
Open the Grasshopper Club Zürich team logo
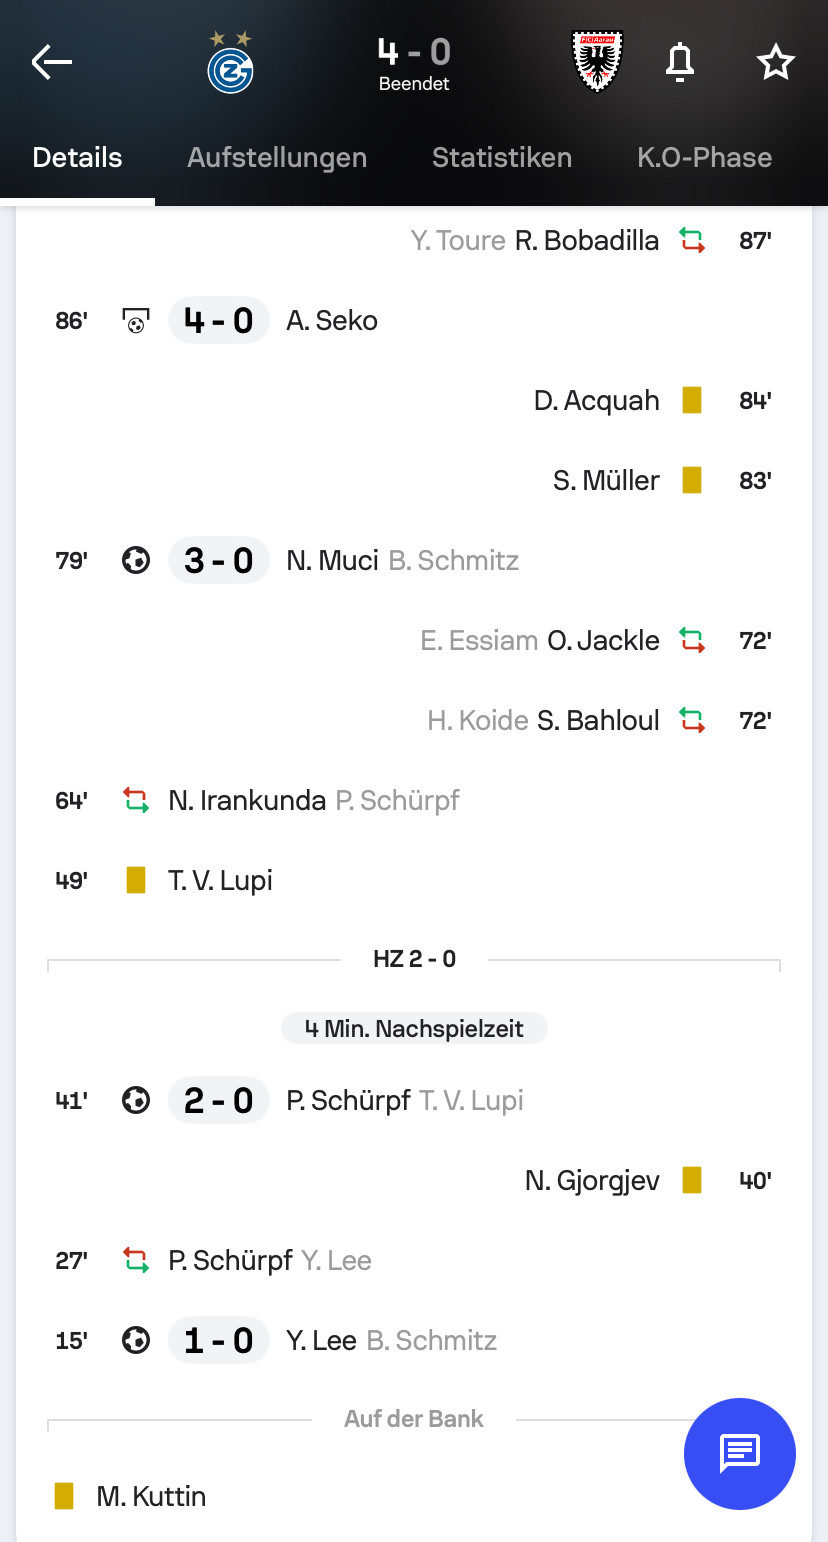230,63
